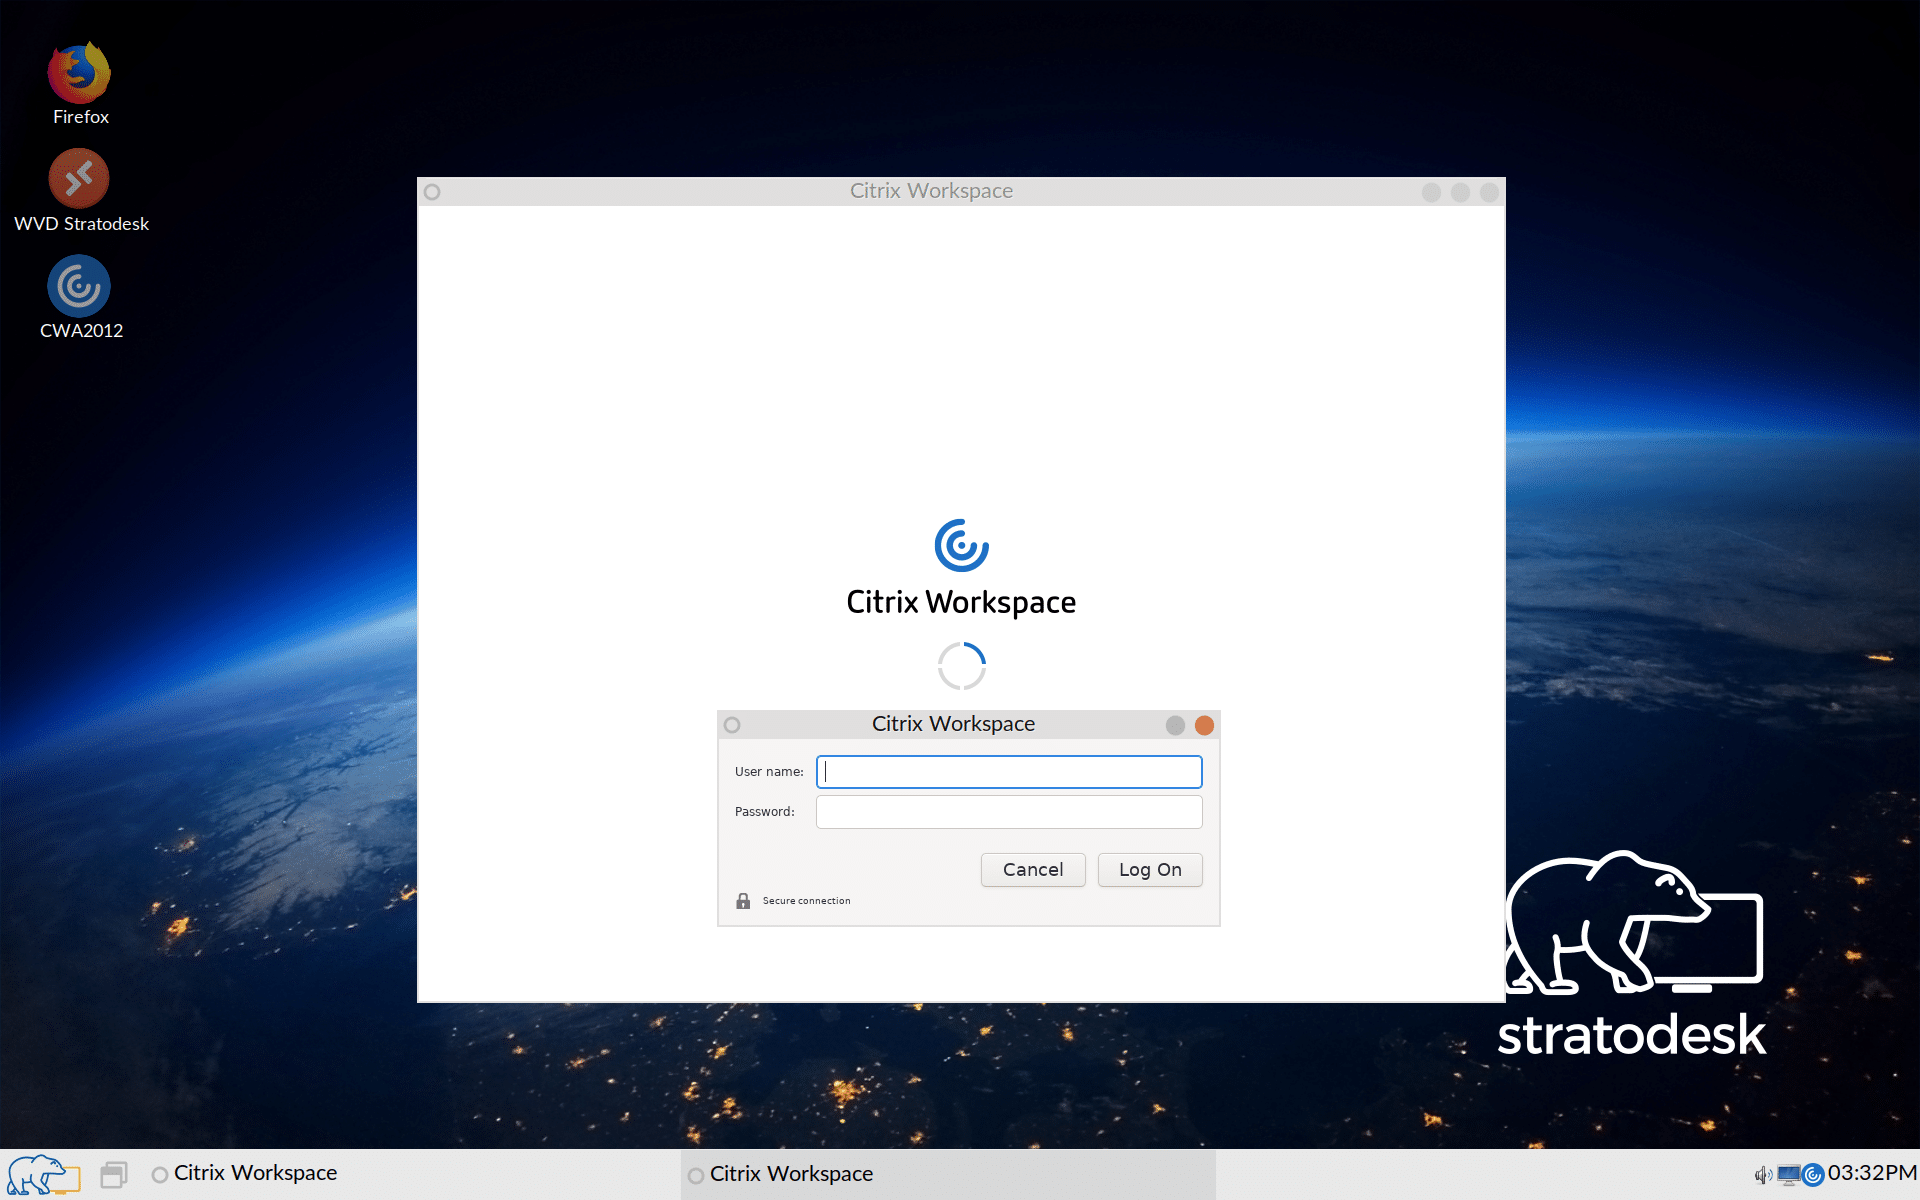This screenshot has height=1200, width=1920.
Task: Minimize the main Citrix Workspace window
Action: tap(1431, 192)
